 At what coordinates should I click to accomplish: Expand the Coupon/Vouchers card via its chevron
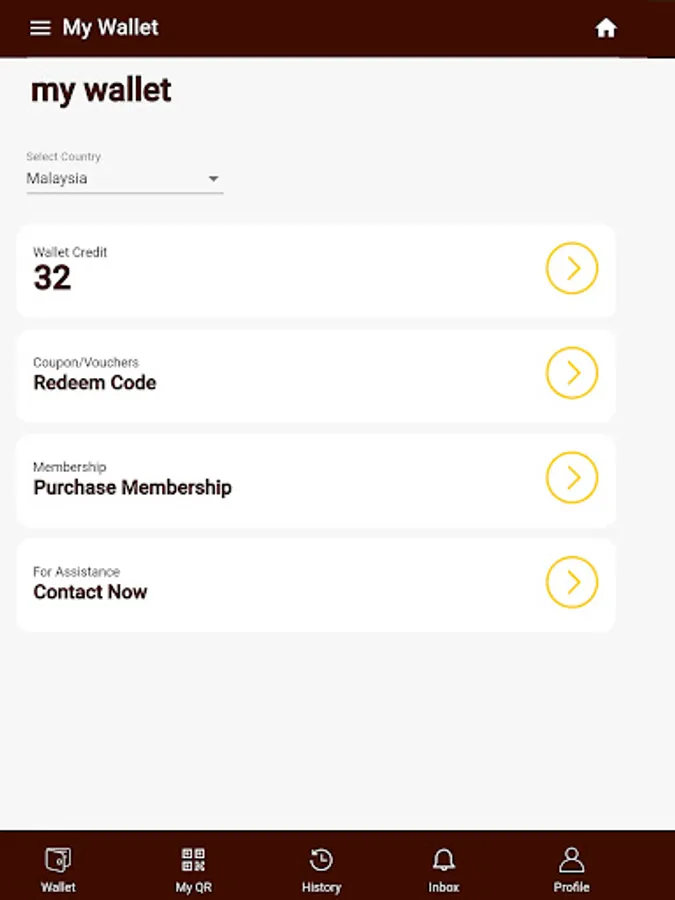(x=571, y=373)
